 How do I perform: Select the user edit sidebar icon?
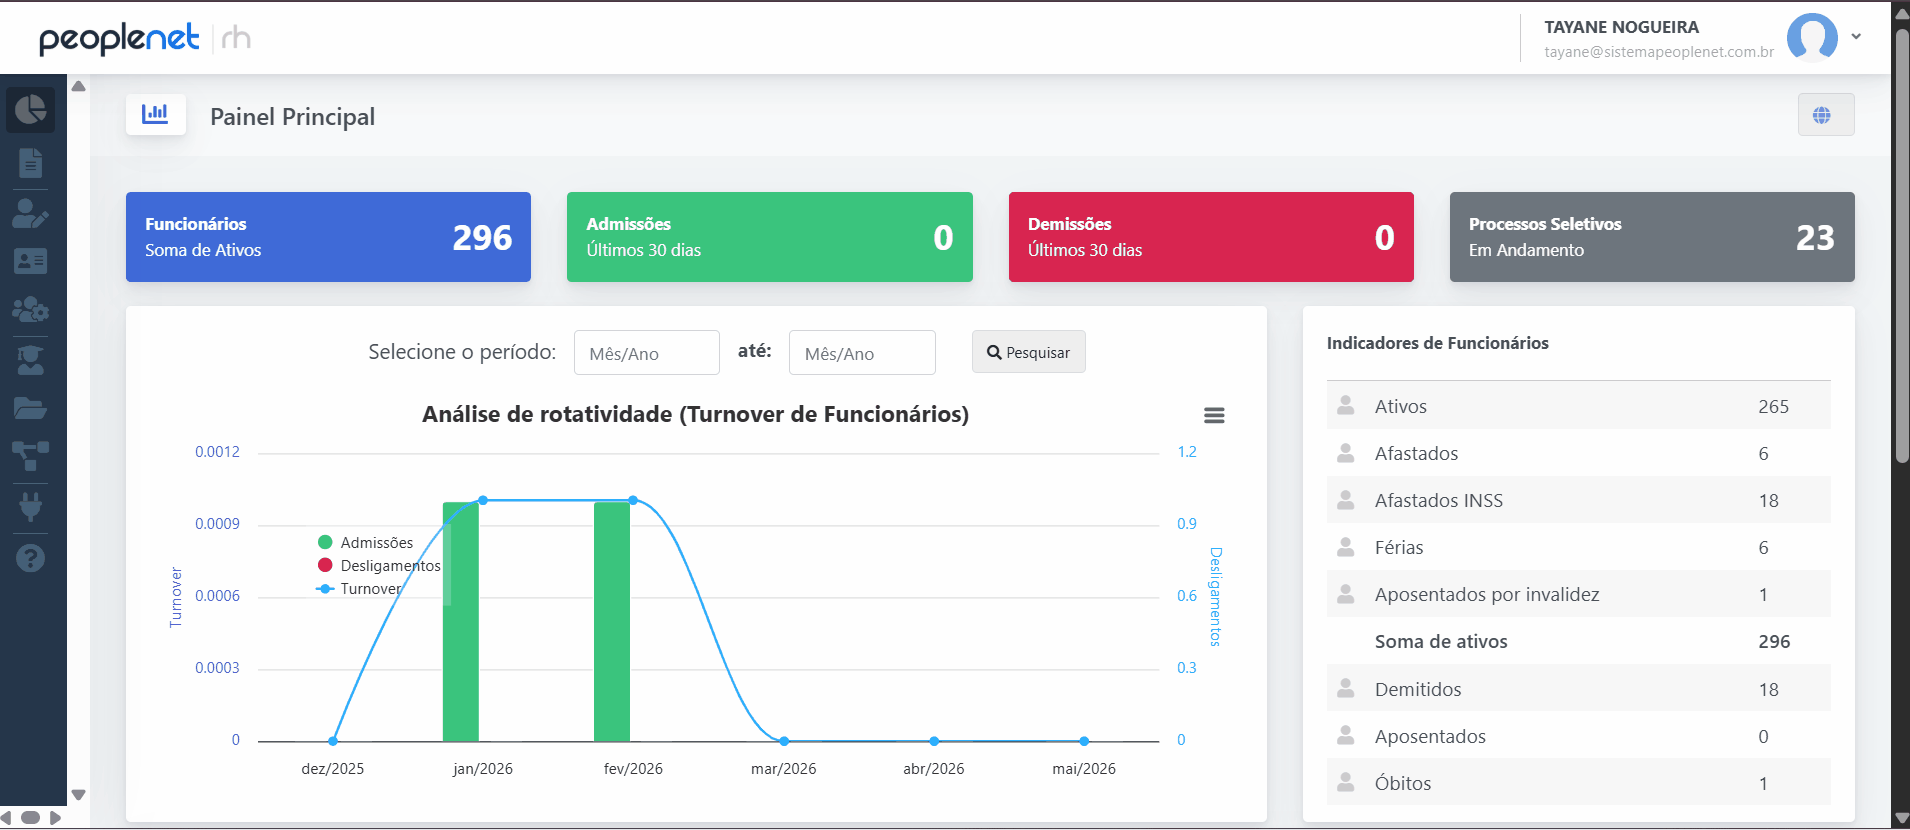tap(31, 213)
